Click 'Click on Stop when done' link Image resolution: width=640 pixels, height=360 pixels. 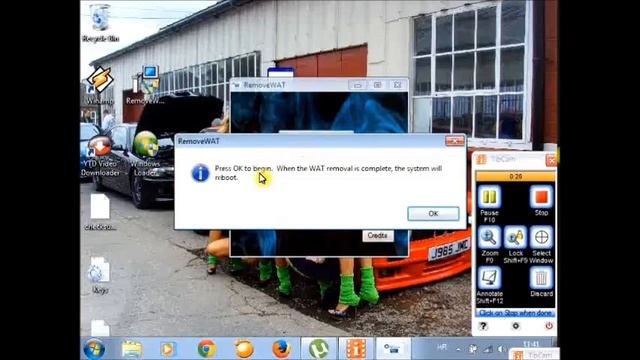click(516, 313)
